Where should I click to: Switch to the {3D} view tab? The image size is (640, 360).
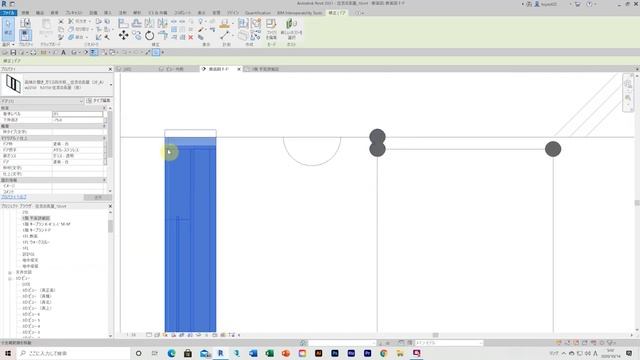(127, 69)
